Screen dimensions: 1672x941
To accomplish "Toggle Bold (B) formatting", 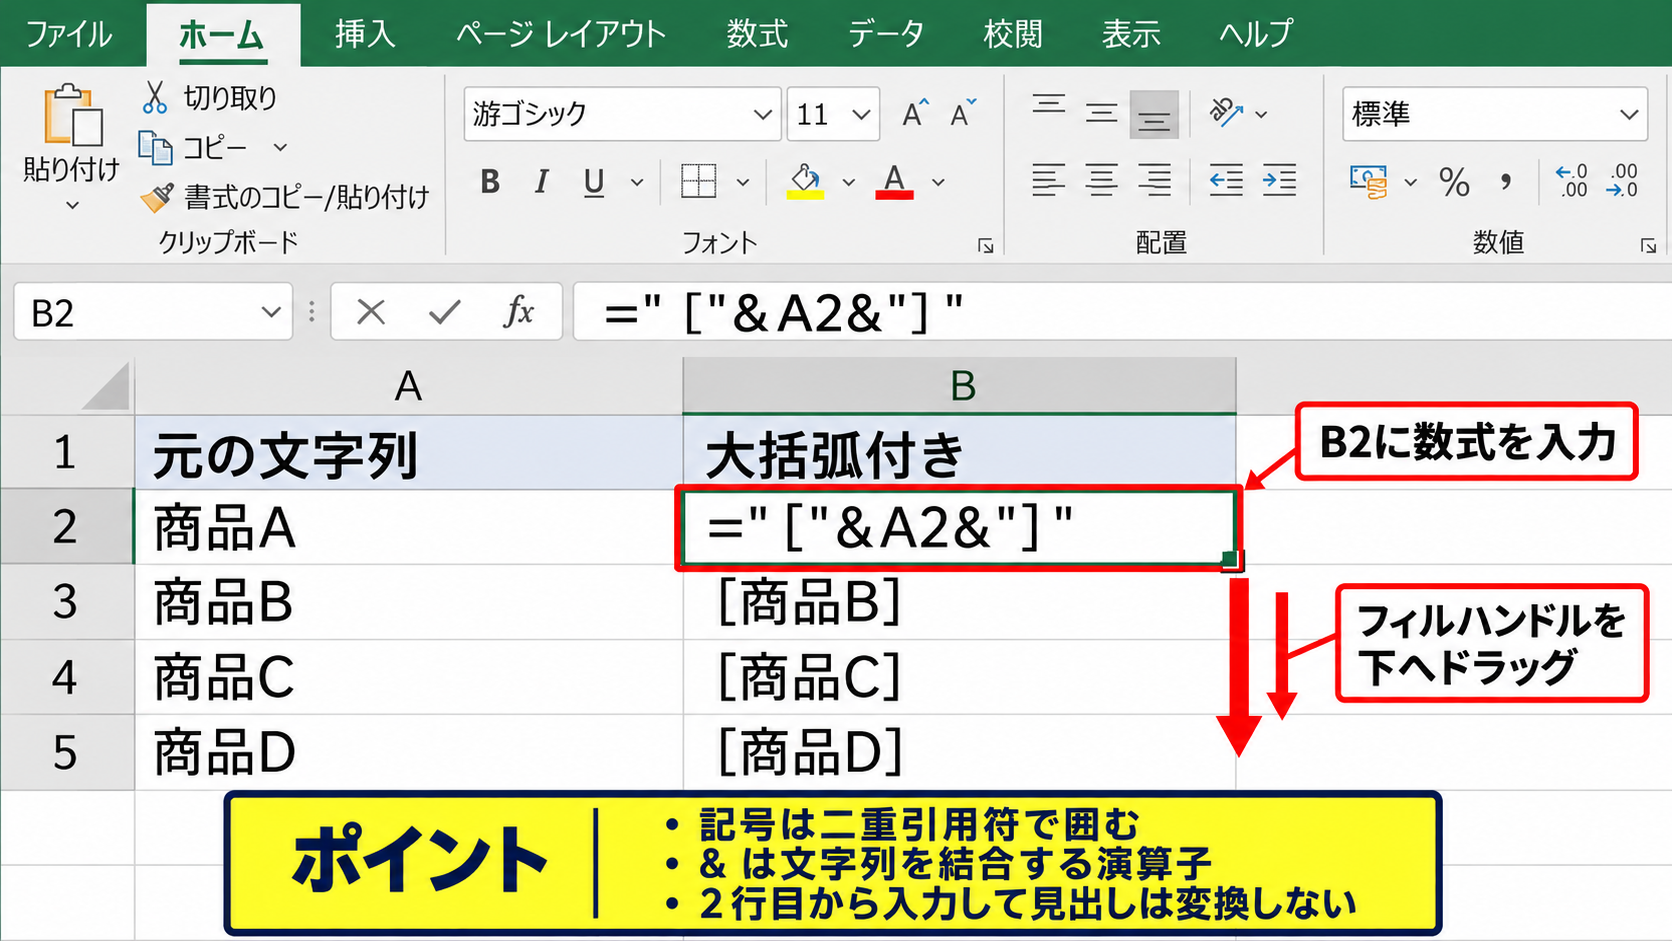I will tap(490, 182).
